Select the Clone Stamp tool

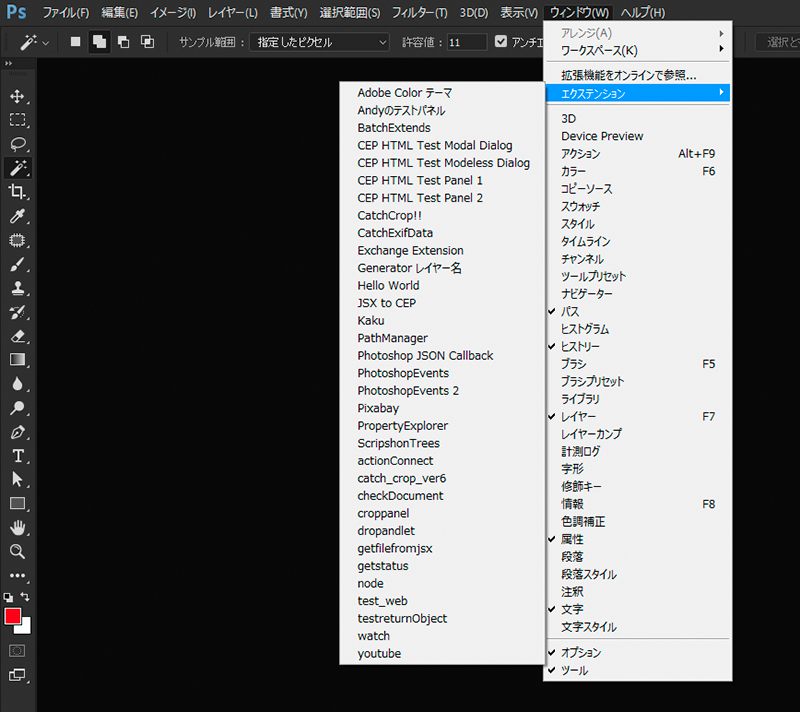coord(17,288)
